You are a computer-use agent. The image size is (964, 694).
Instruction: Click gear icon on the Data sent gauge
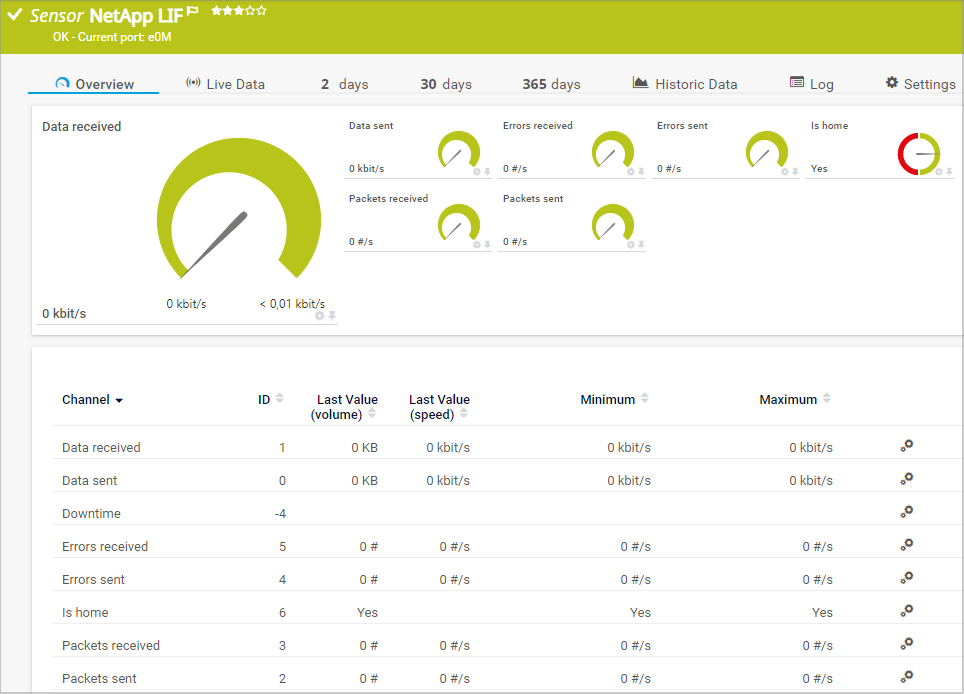[477, 172]
